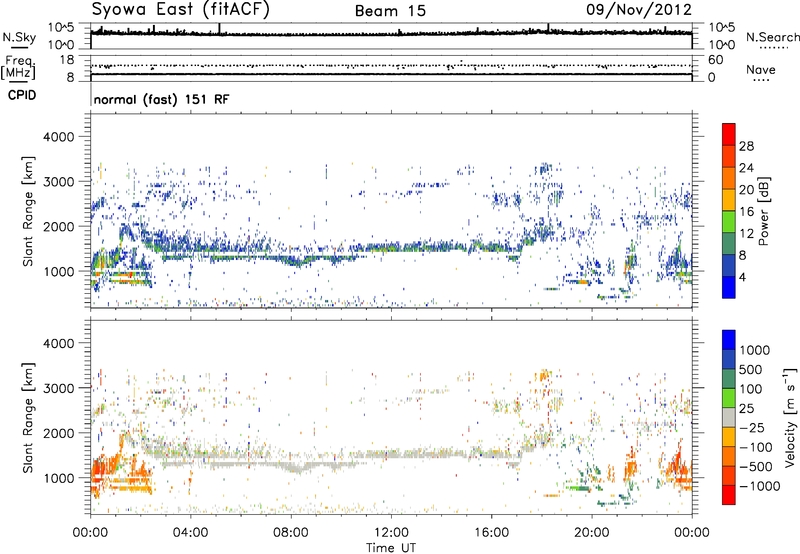Click 'normal (fast) 151 RF' text
Viewport: 800px width, 554px height.
[162, 99]
